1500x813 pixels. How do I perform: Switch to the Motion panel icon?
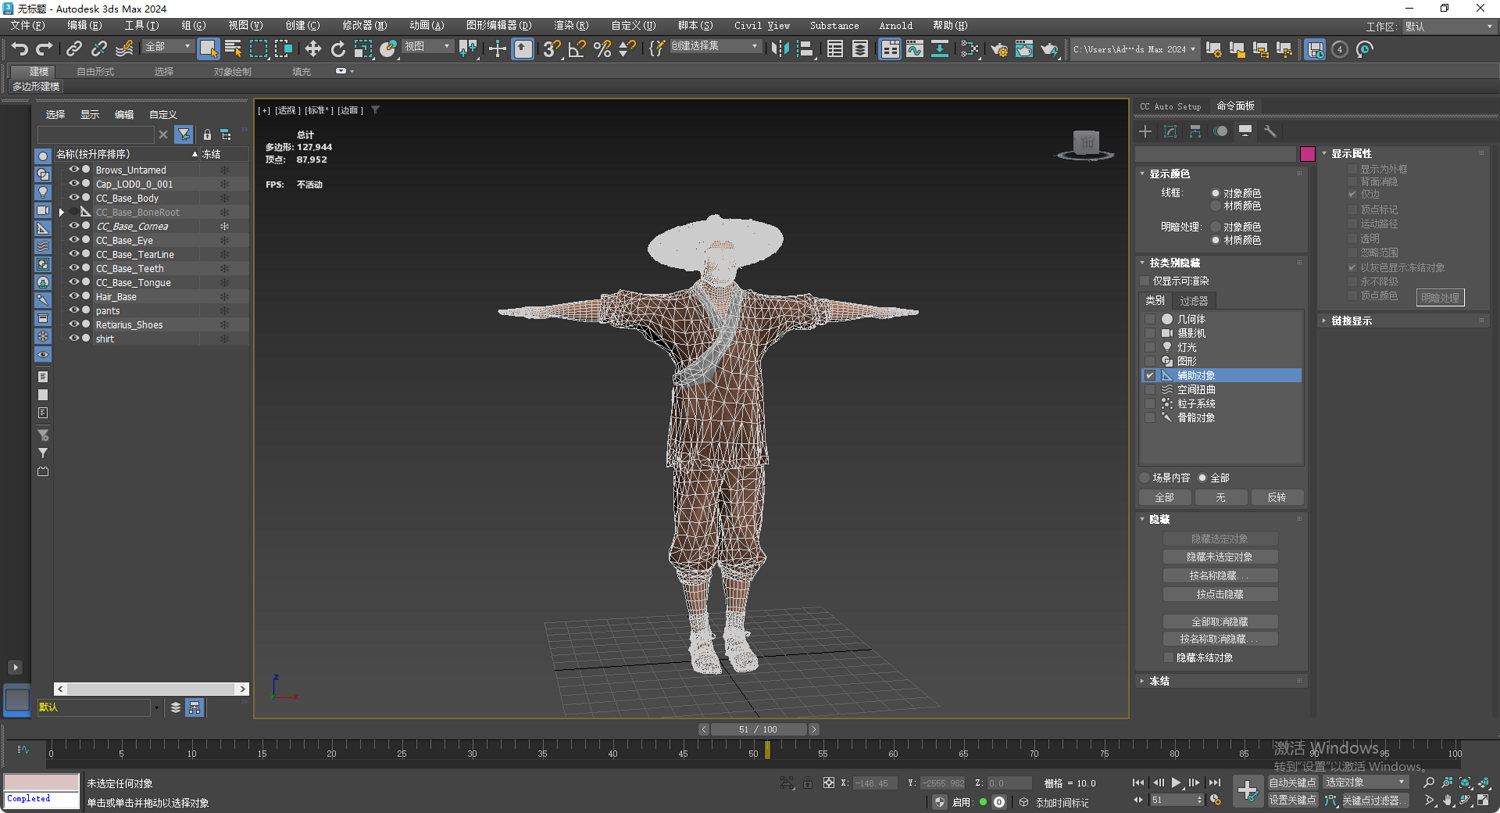coord(1221,131)
